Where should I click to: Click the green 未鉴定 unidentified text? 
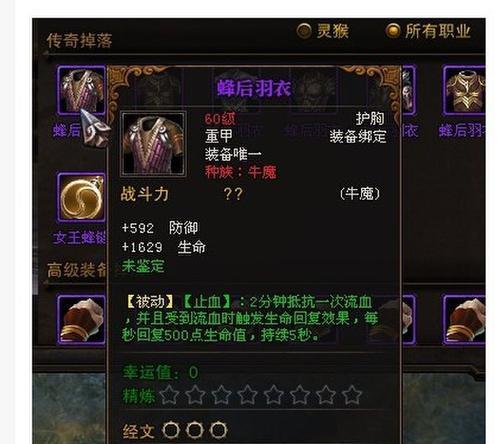click(x=143, y=266)
